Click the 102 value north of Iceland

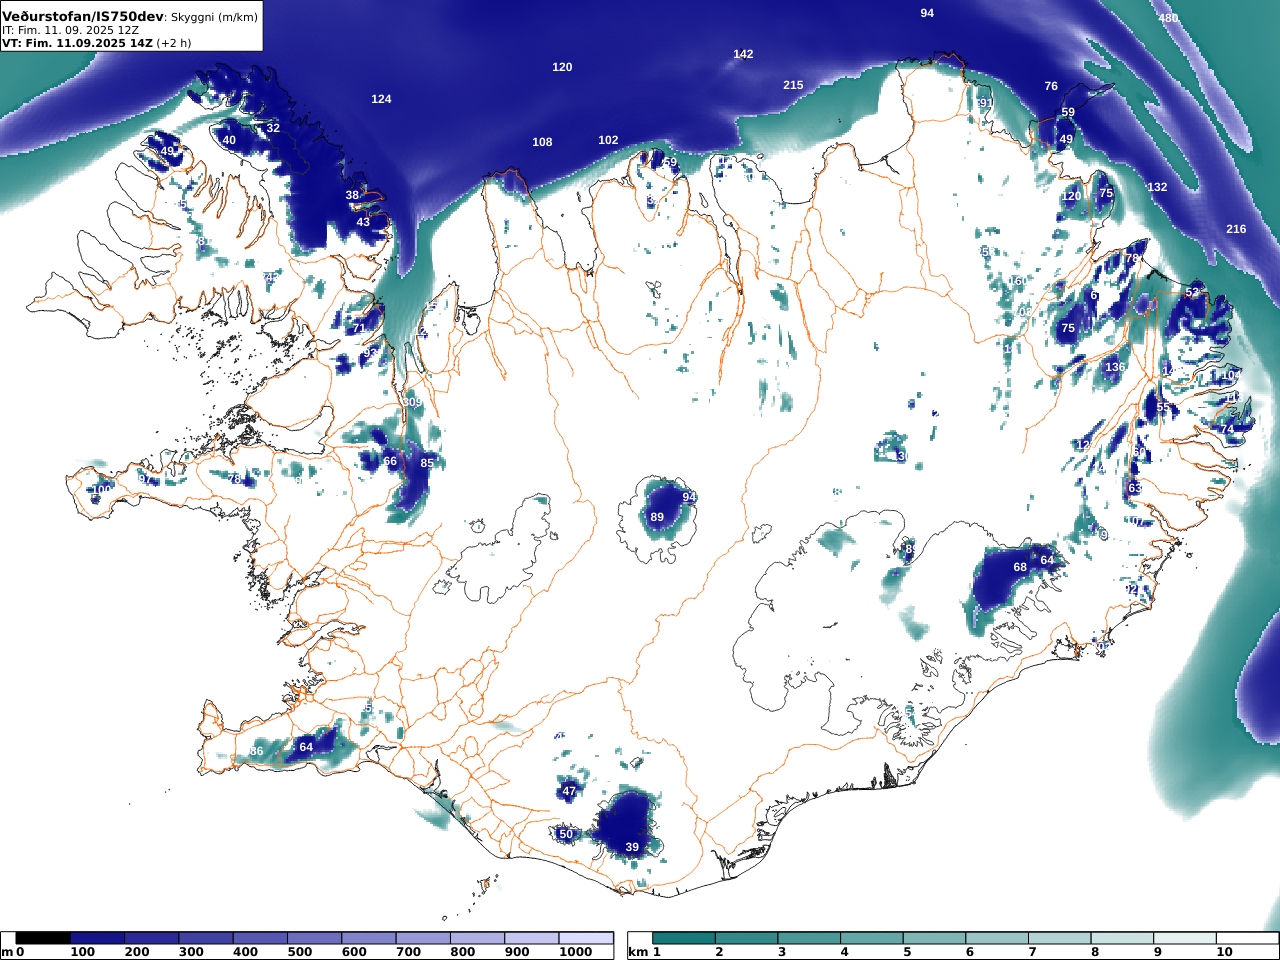[608, 140]
